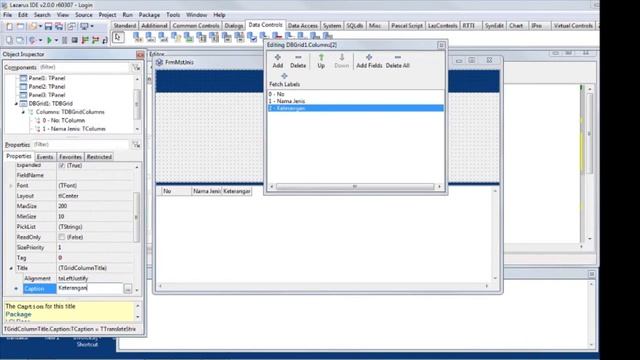This screenshot has width=640, height=360.
Task: Click the Components filter field
Action: pyautogui.click(x=84, y=67)
